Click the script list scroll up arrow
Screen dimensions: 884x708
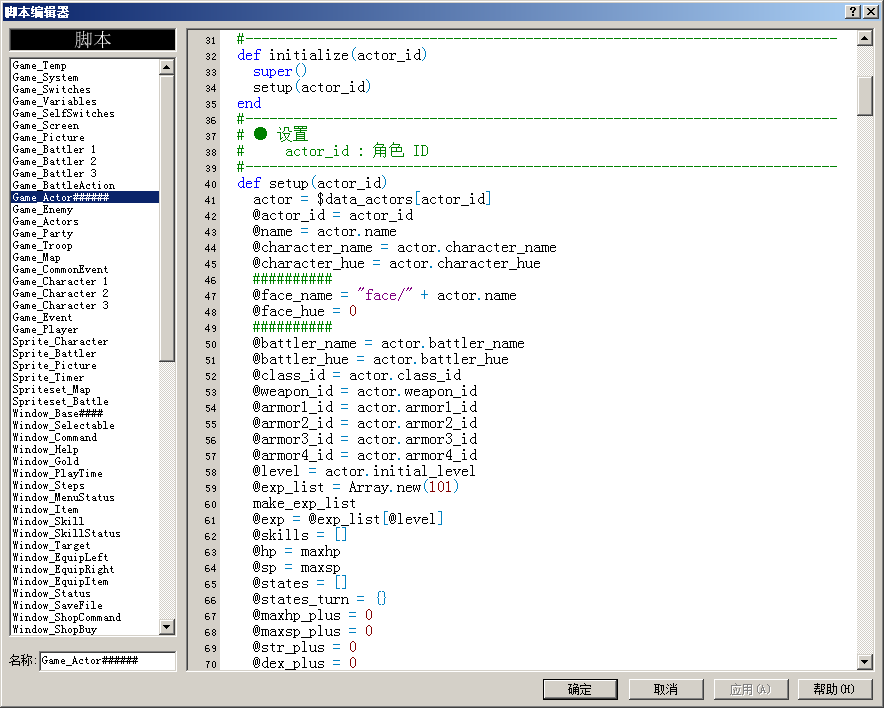tap(166, 67)
